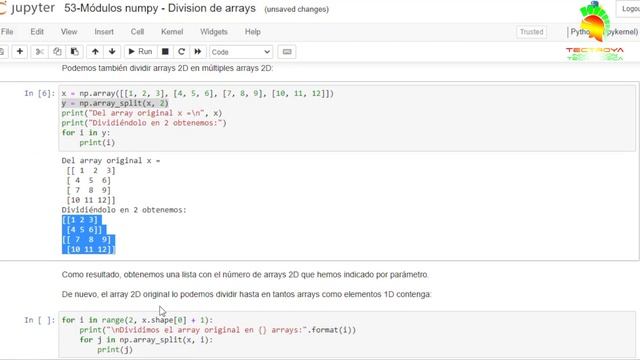
Task: Open the View menu
Action: (69, 32)
